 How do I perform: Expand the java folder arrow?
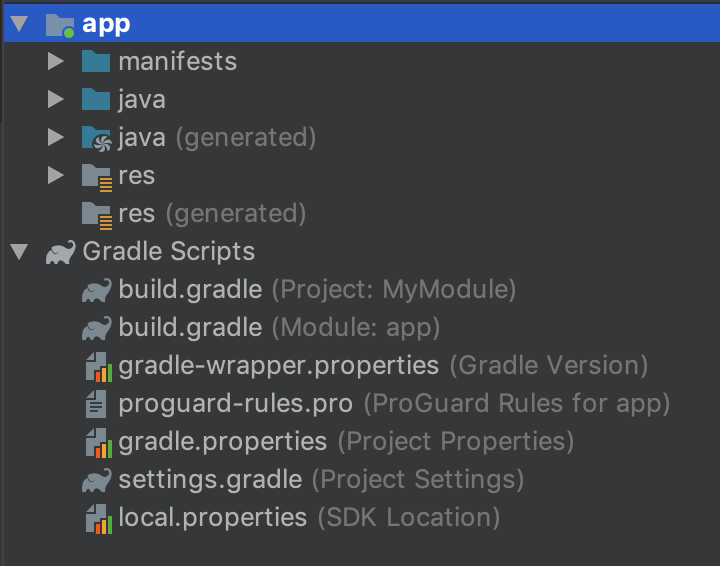56,99
